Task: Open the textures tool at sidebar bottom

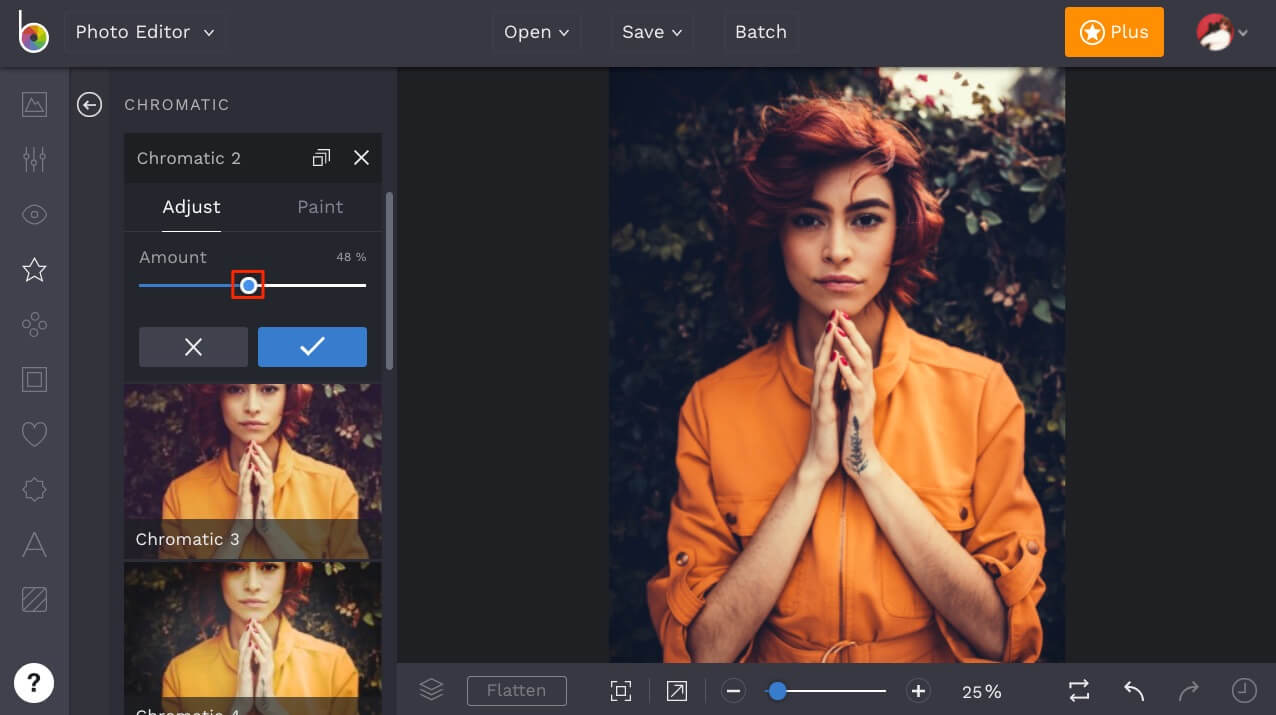Action: pos(33,599)
